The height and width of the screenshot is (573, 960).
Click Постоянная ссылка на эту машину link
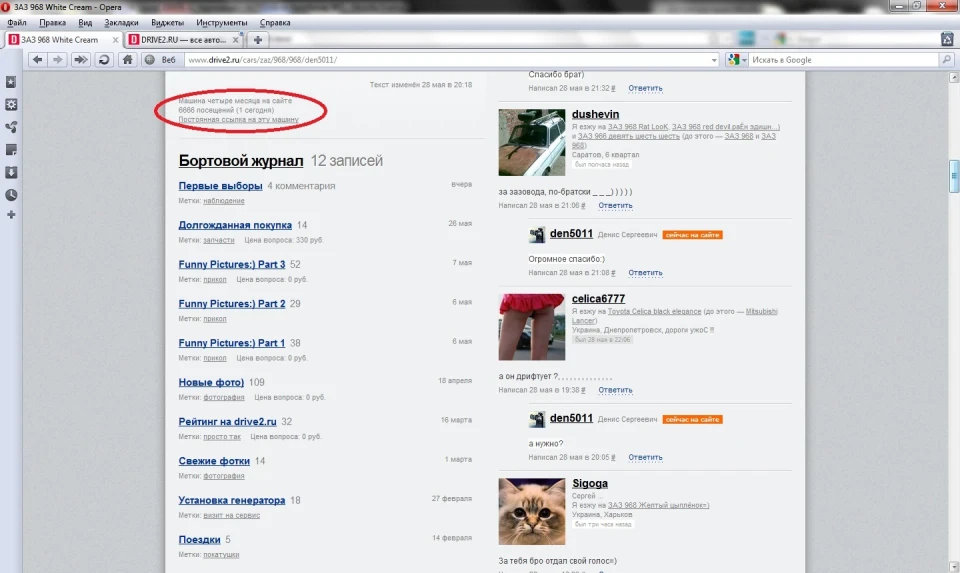239,119
